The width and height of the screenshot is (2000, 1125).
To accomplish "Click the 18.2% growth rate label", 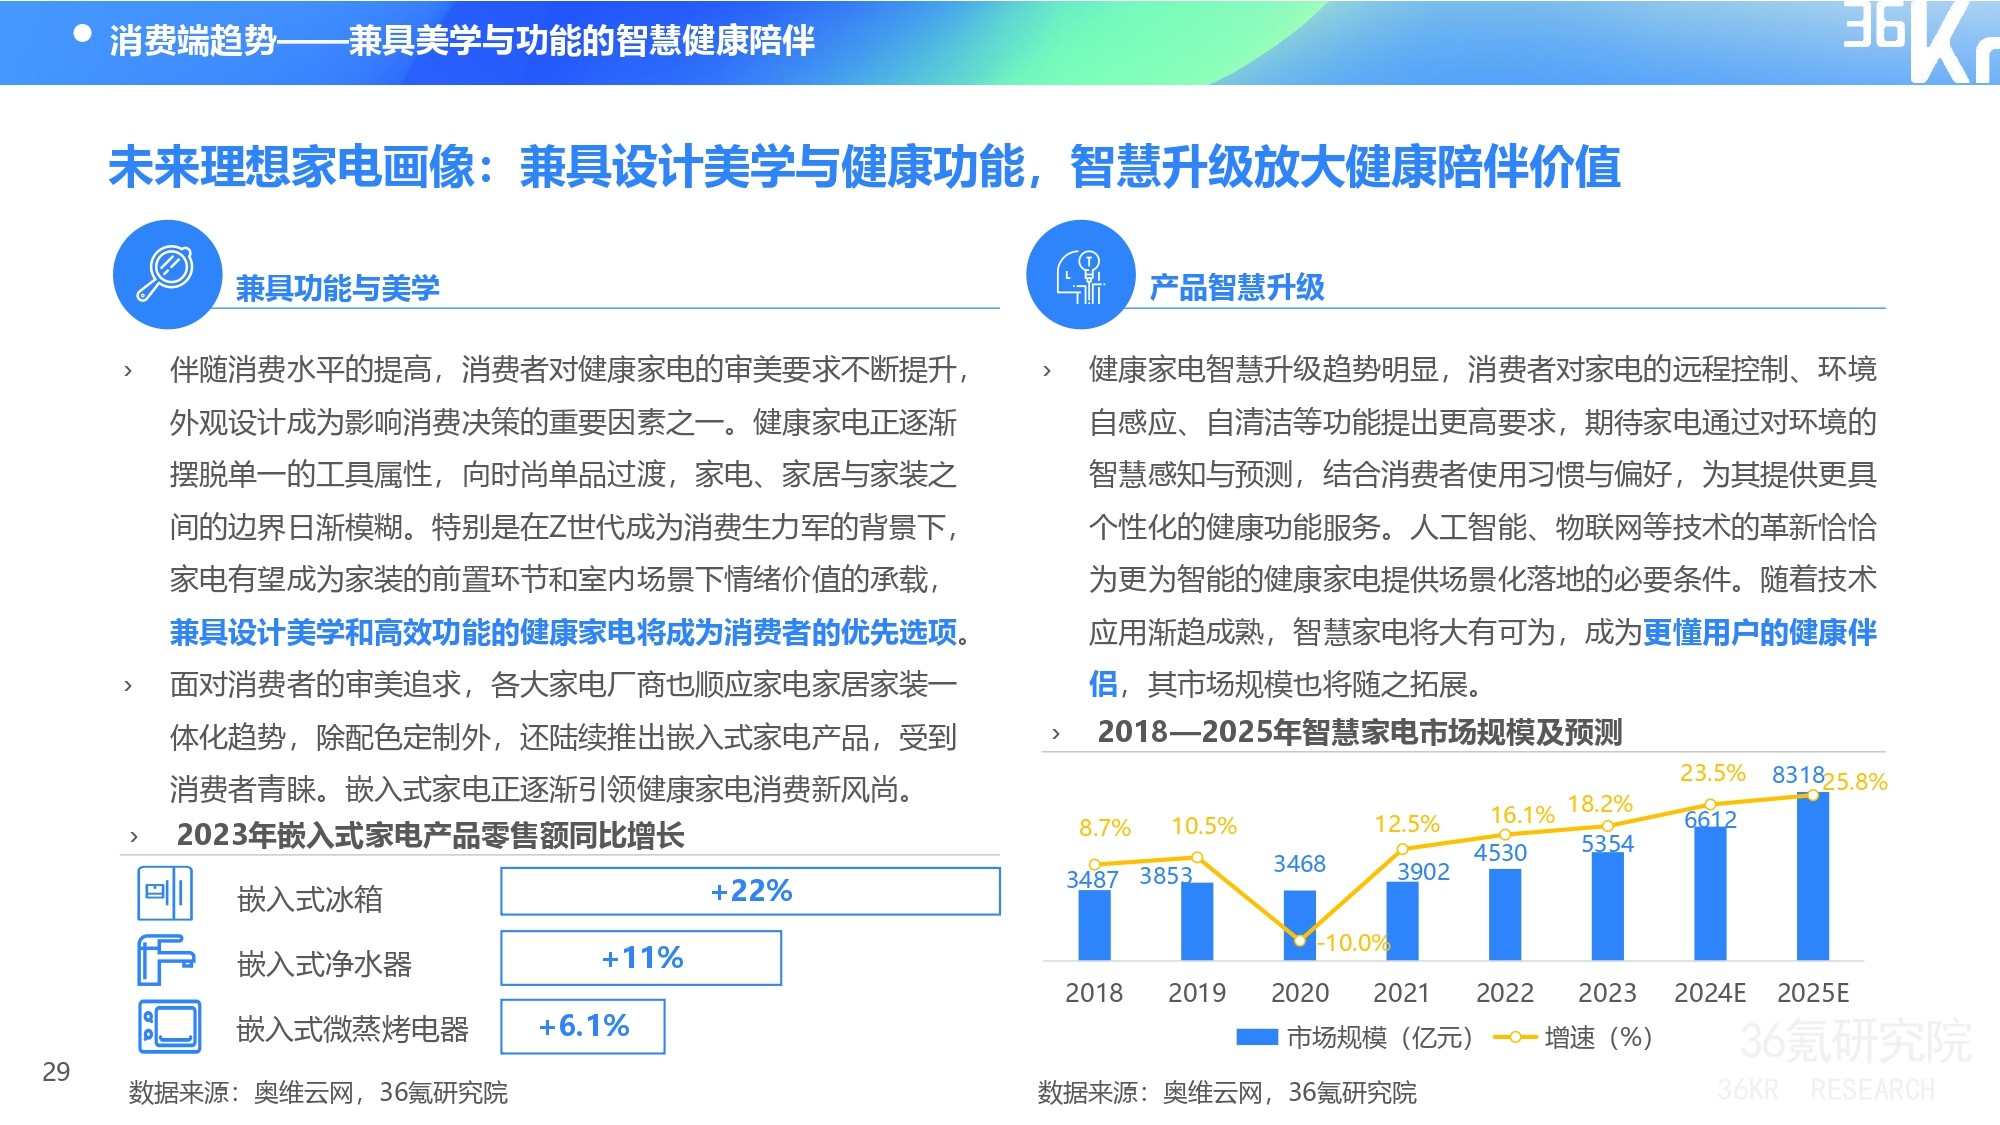I will [1600, 804].
